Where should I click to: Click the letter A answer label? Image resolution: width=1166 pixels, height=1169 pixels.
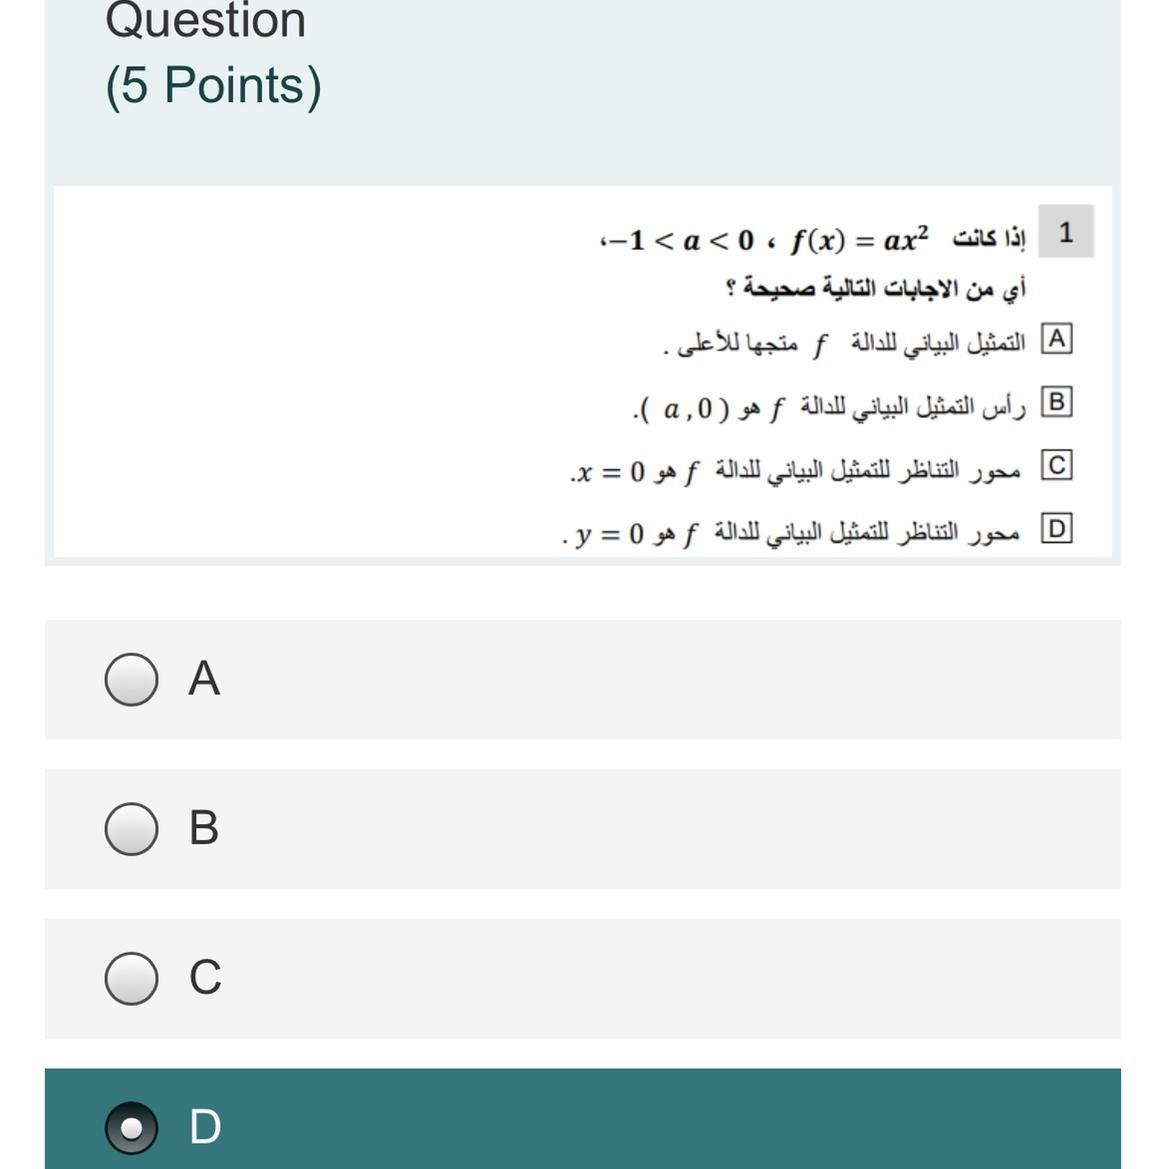(204, 679)
